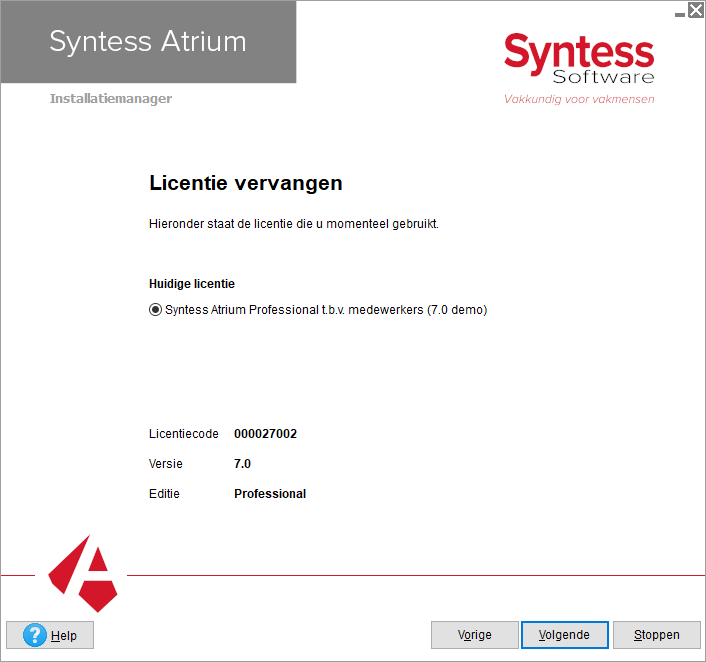The image size is (706, 662).
Task: Open Help with the question mark button
Action: point(50,635)
